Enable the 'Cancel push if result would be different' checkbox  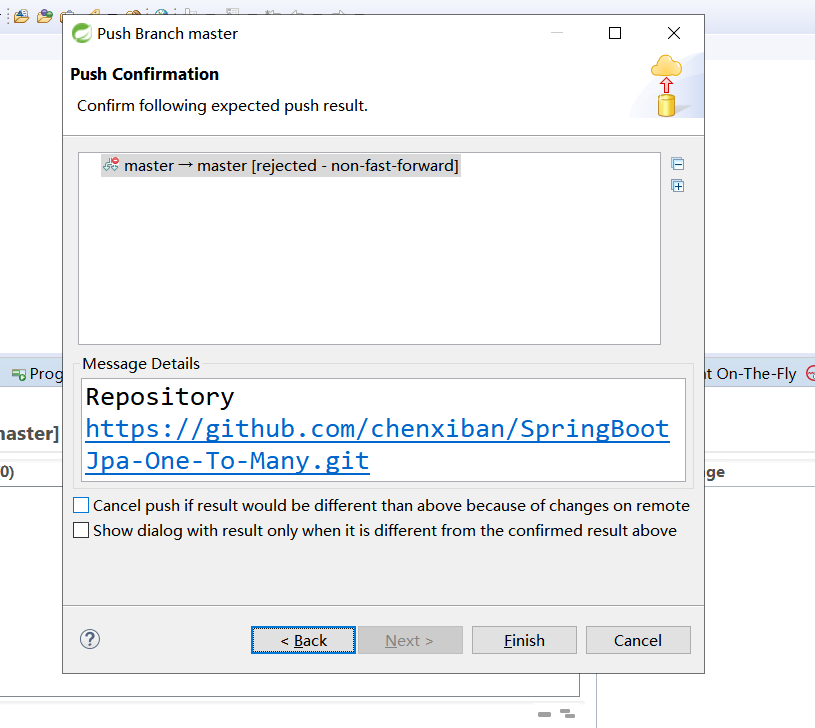[x=81, y=505]
